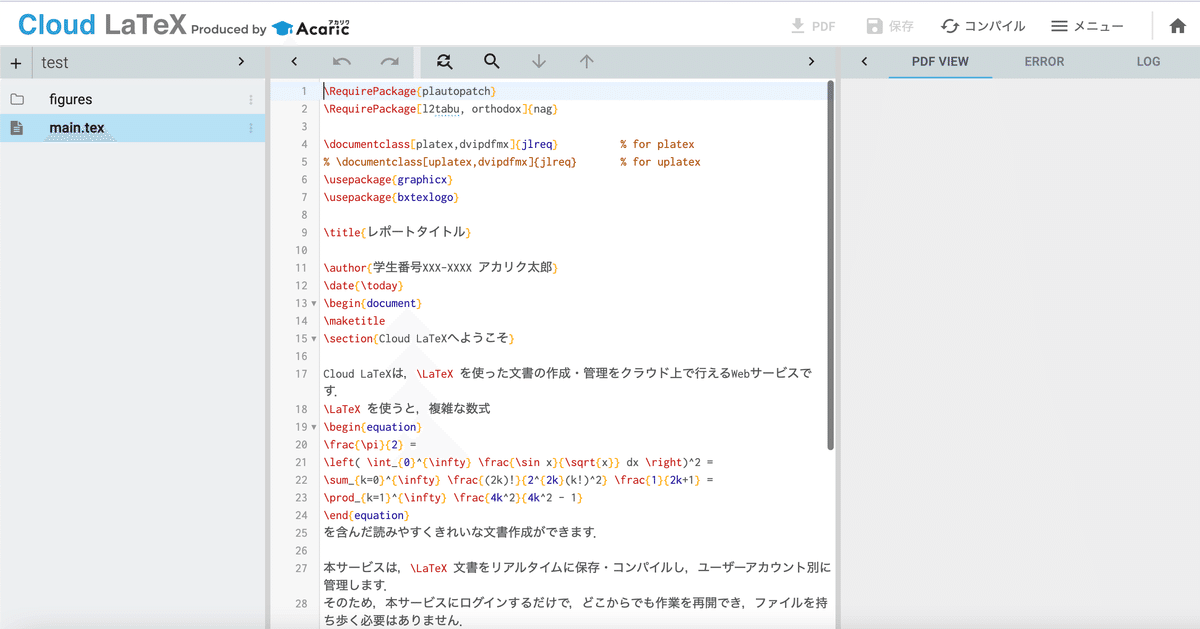Go to the home page icon
The width and height of the screenshot is (1200, 629).
1178,26
